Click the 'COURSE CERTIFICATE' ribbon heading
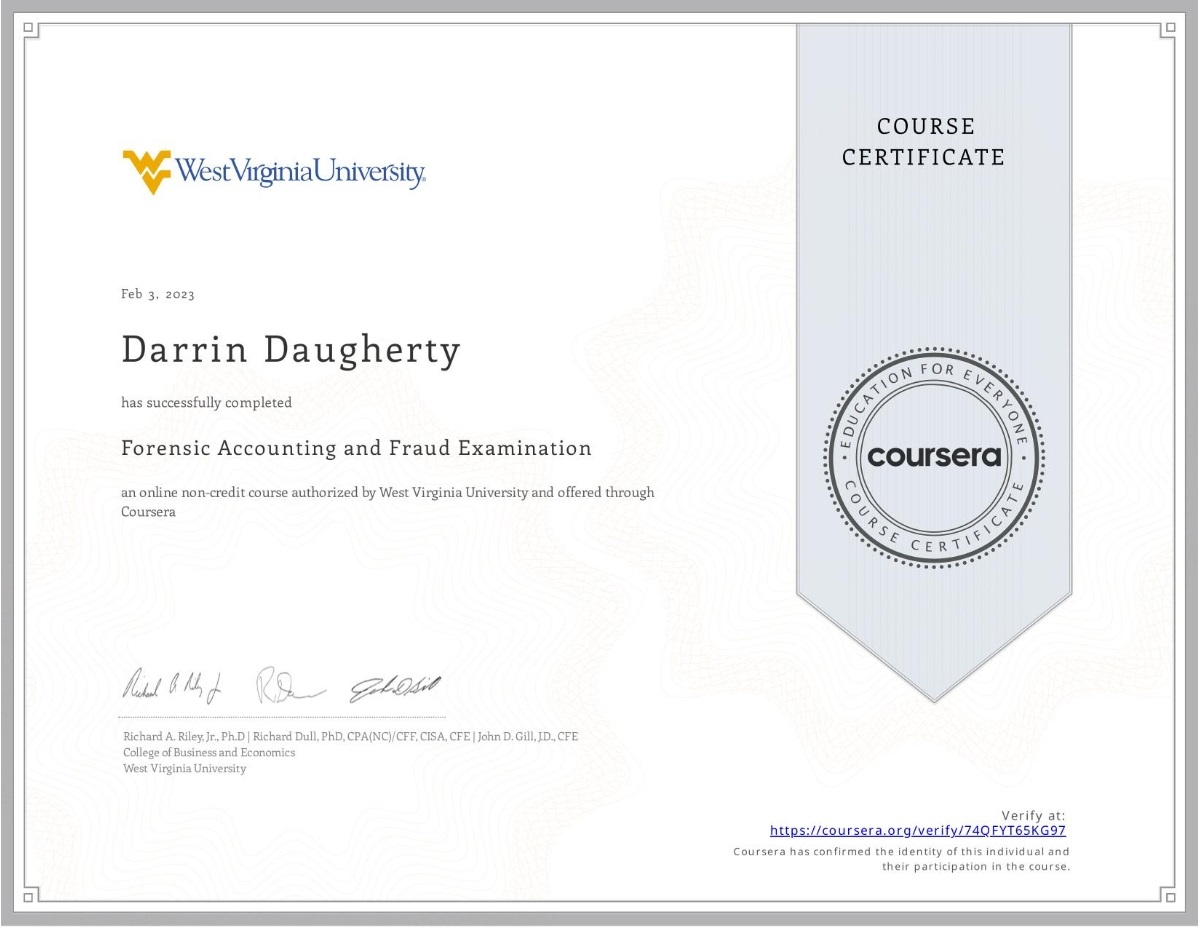The height and width of the screenshot is (928, 1198). click(926, 141)
